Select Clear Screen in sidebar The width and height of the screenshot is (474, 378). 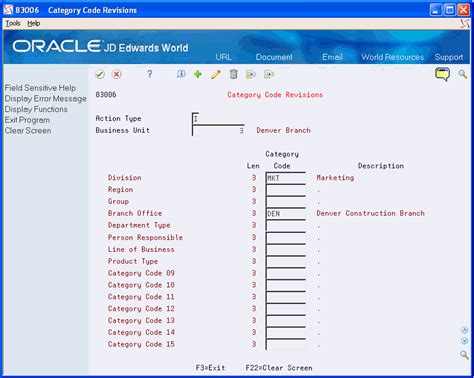28,131
